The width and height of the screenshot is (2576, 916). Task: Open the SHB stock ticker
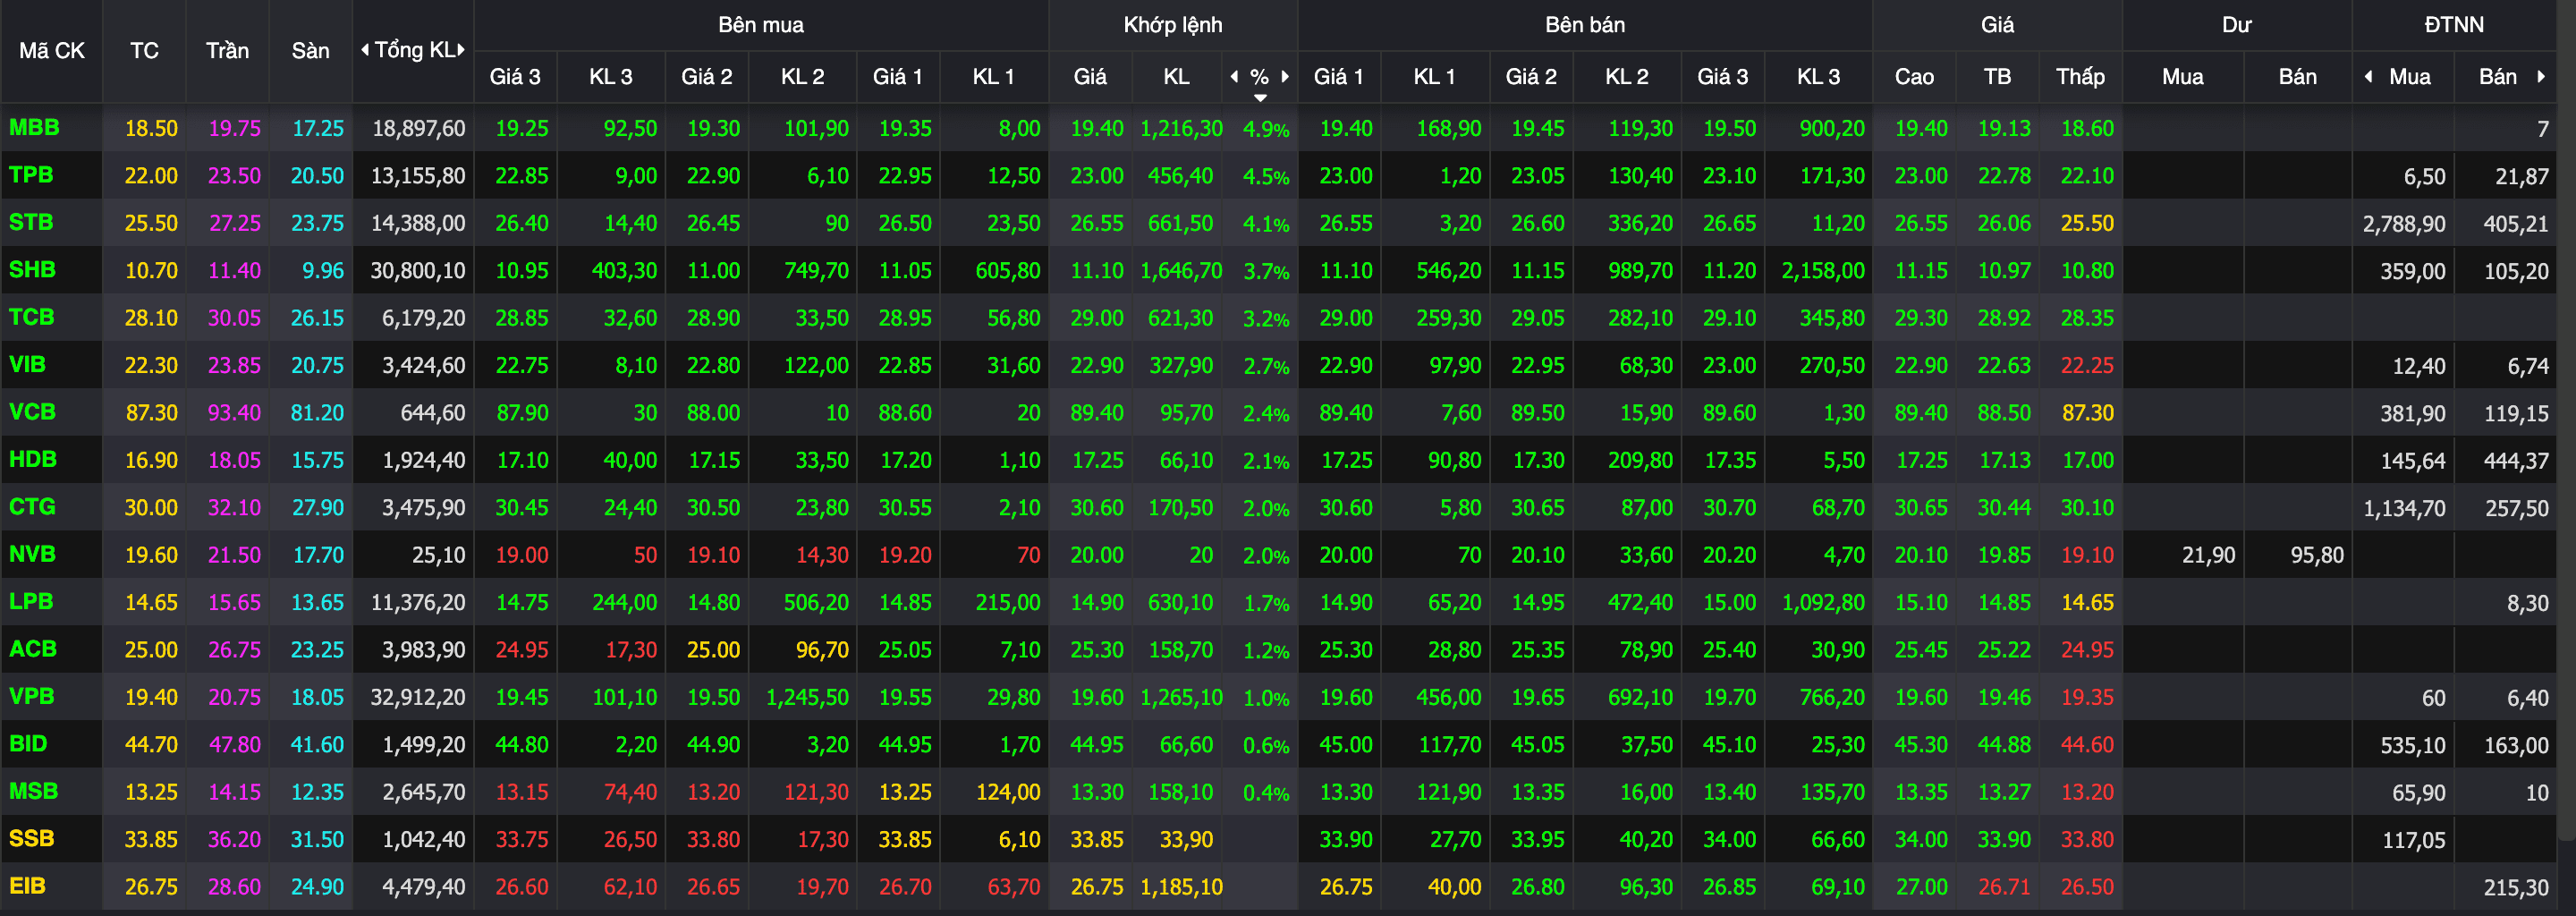(x=32, y=270)
